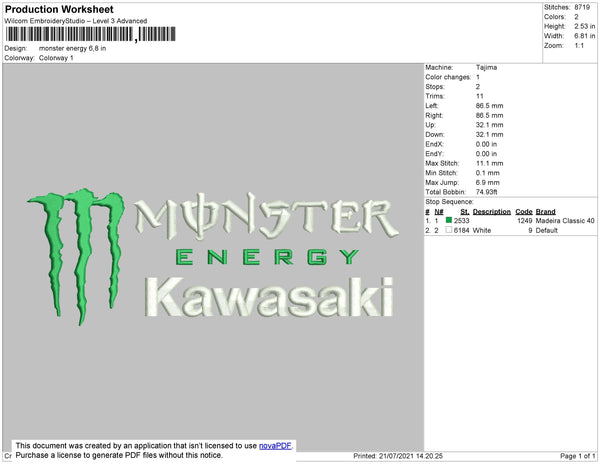This screenshot has height=464, width=600.
Task: Click the Kawasaki lettering in the design
Action: (269, 297)
